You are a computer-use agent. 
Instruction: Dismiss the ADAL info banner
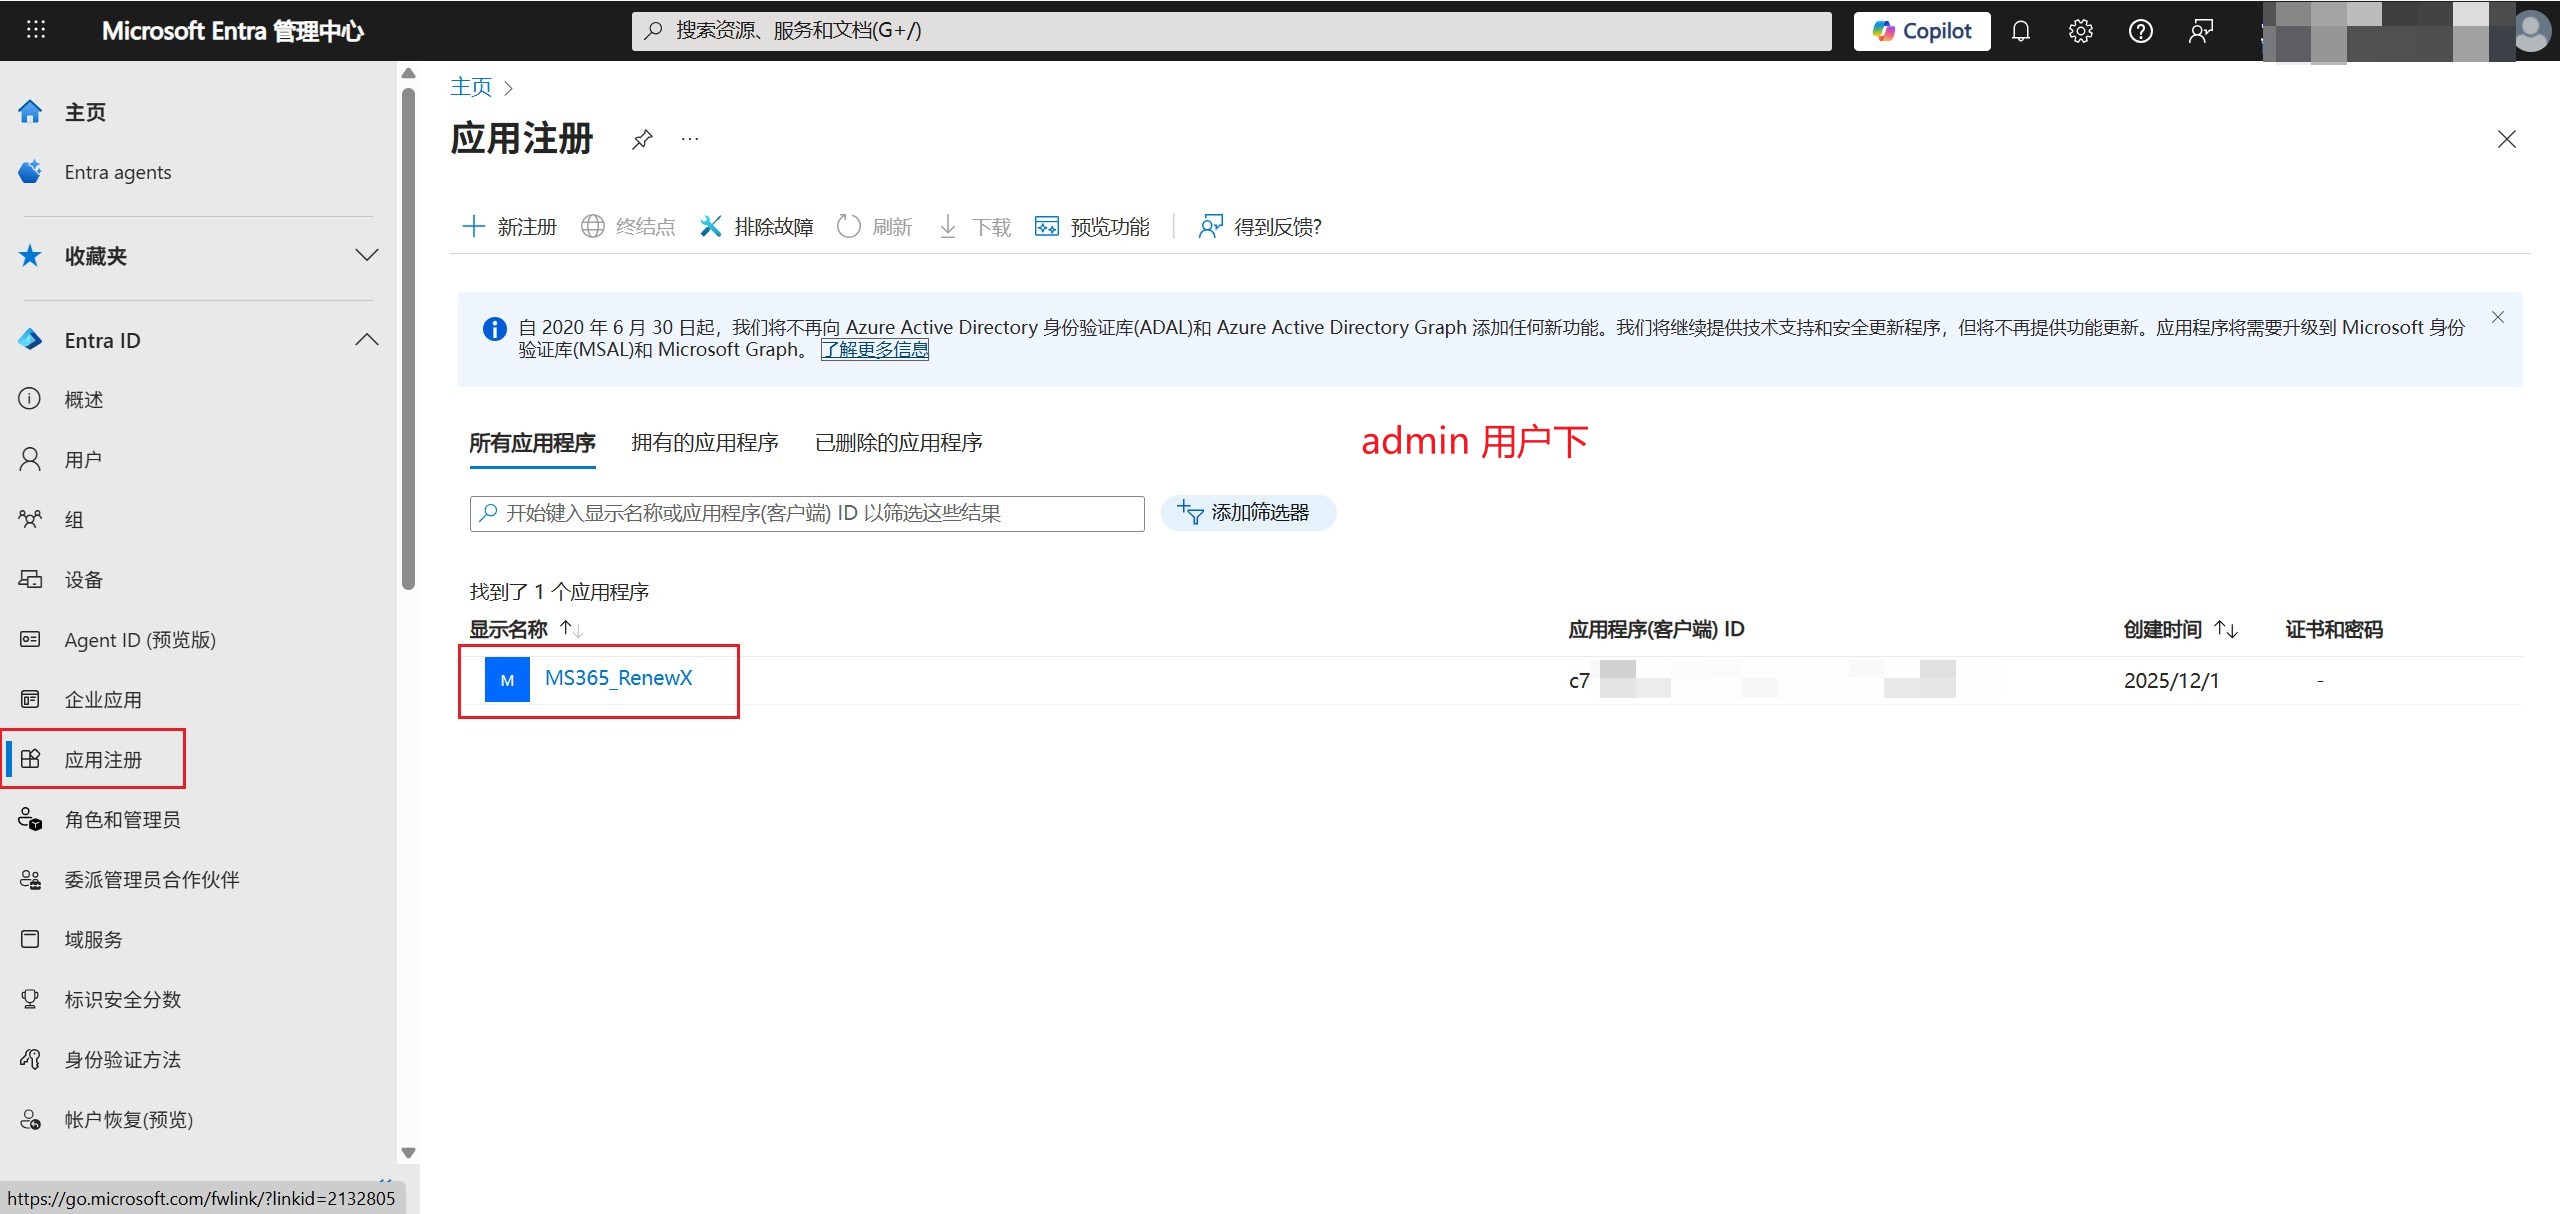coord(2498,317)
